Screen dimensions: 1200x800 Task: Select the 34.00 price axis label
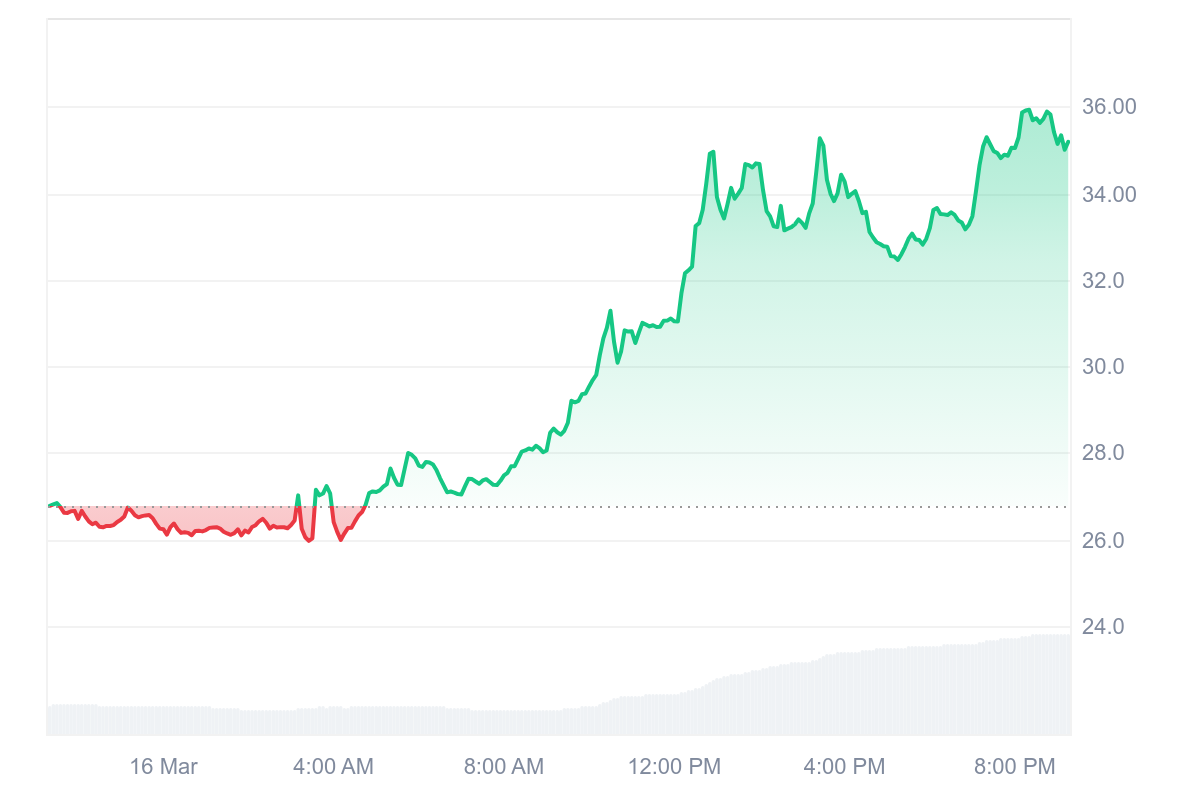[x=1109, y=194]
